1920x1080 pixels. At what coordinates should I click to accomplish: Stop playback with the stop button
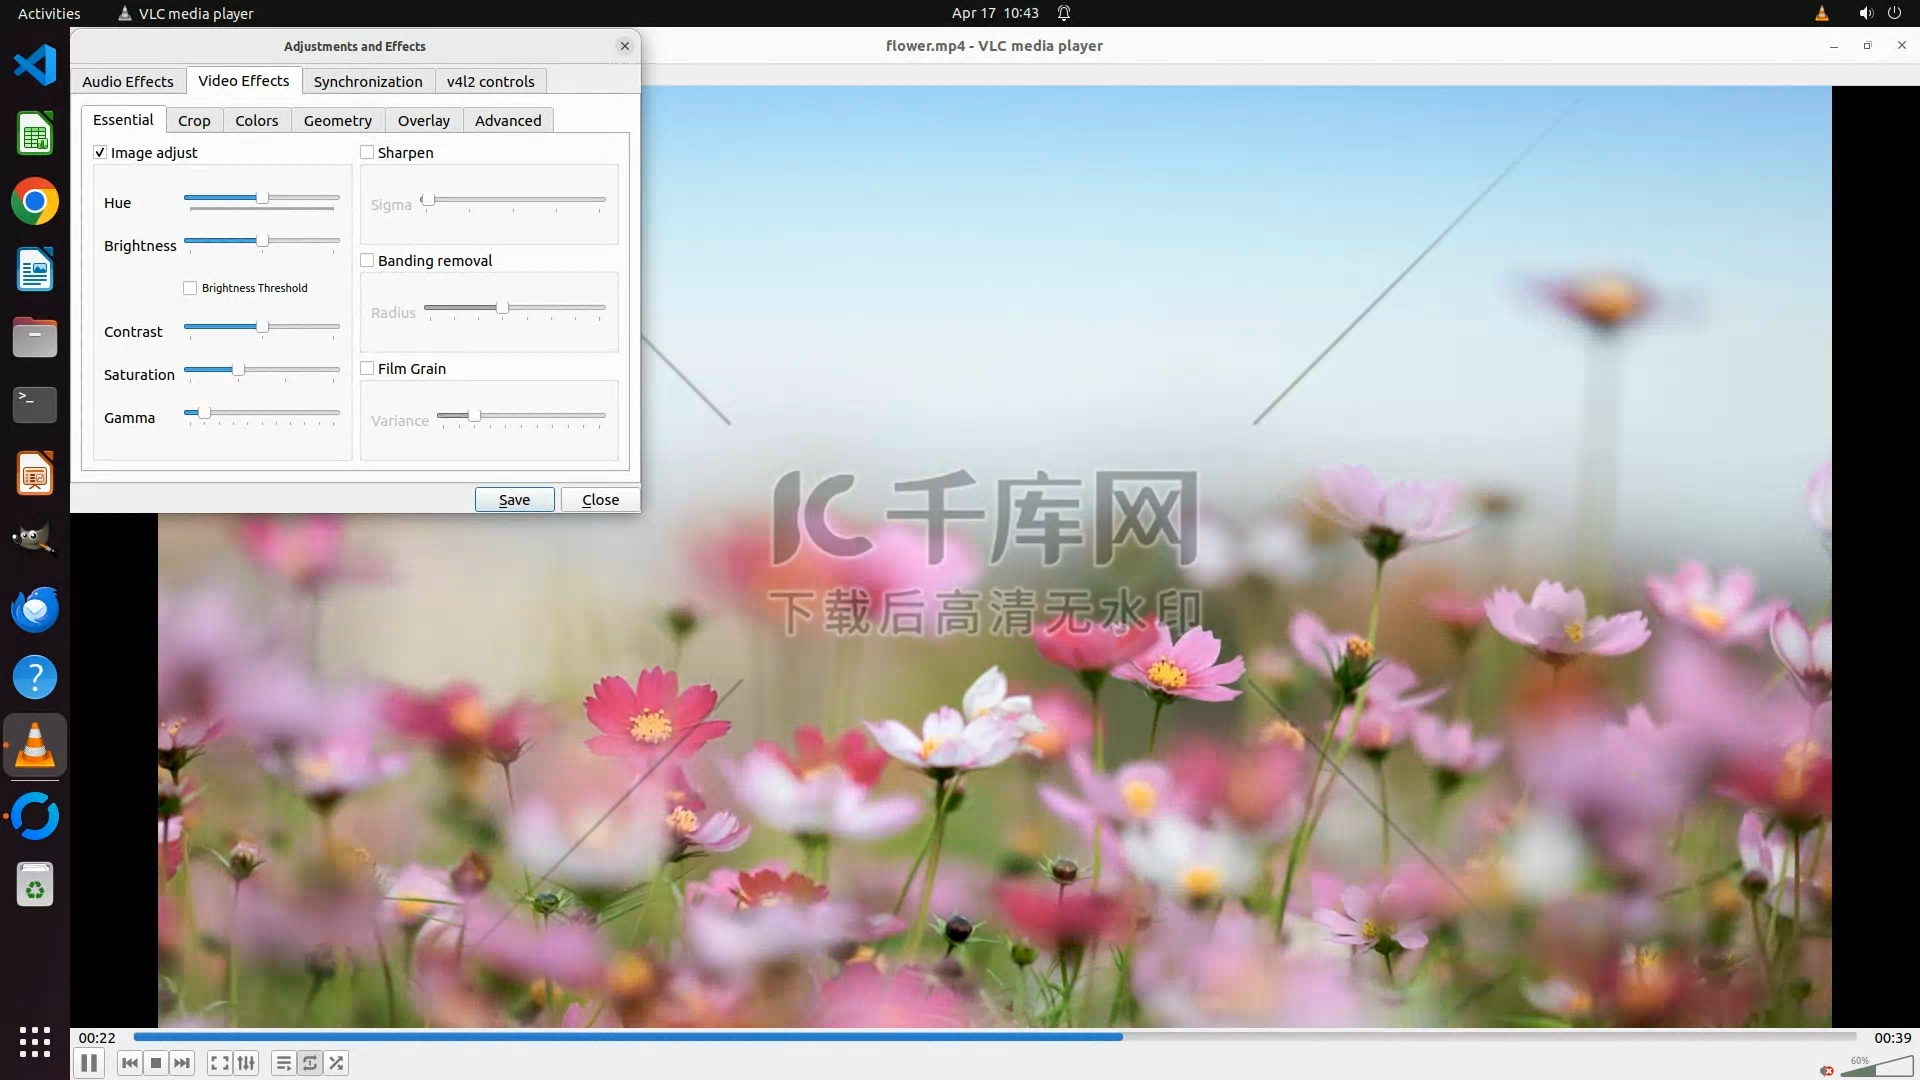[156, 1063]
